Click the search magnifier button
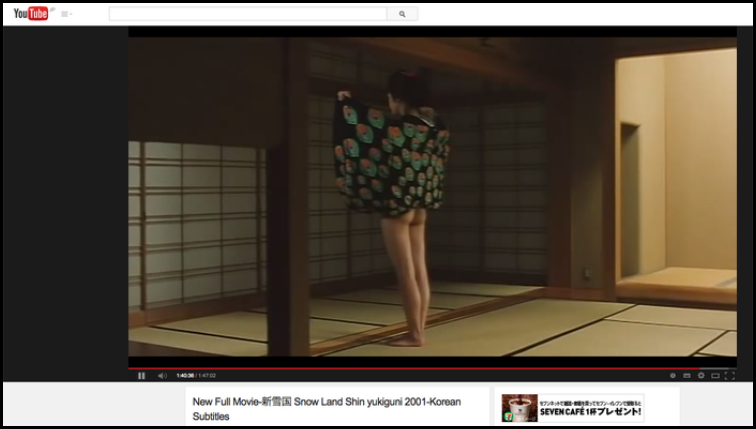756x429 pixels. tap(402, 14)
